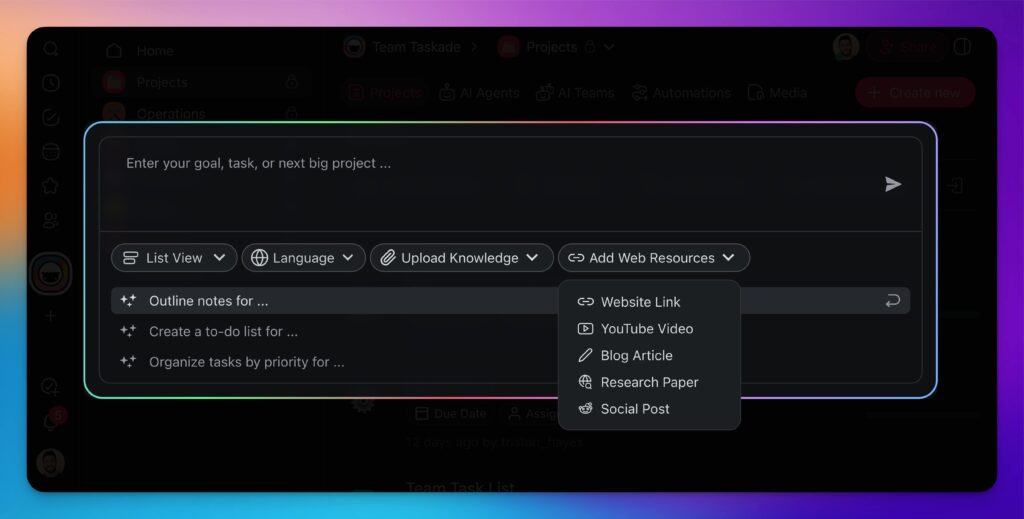Click the people icon in left sidebar
This screenshot has width=1024, height=519.
(x=50, y=220)
